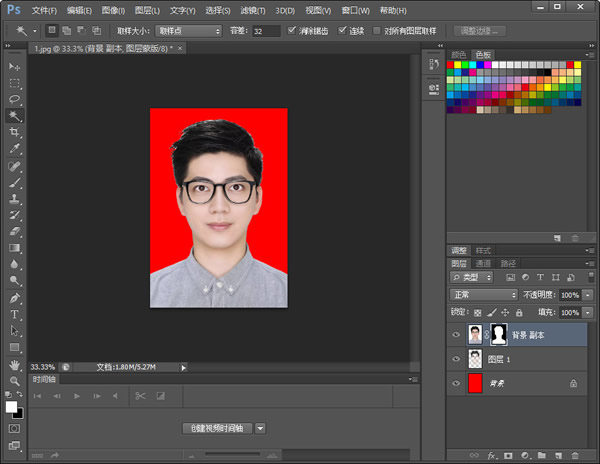Screen dimensions: 600x464
Task: Open the 滤镜(T) menu
Action: tap(253, 10)
